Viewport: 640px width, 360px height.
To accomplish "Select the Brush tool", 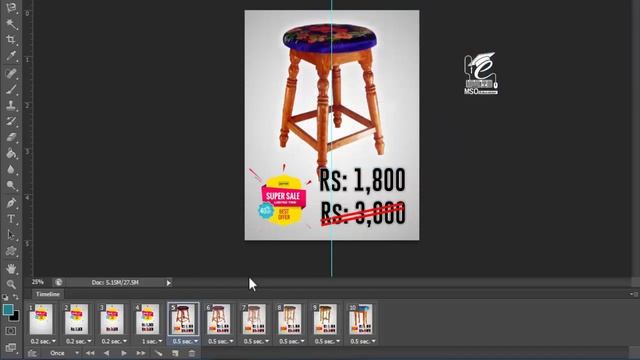I will pos(11,89).
